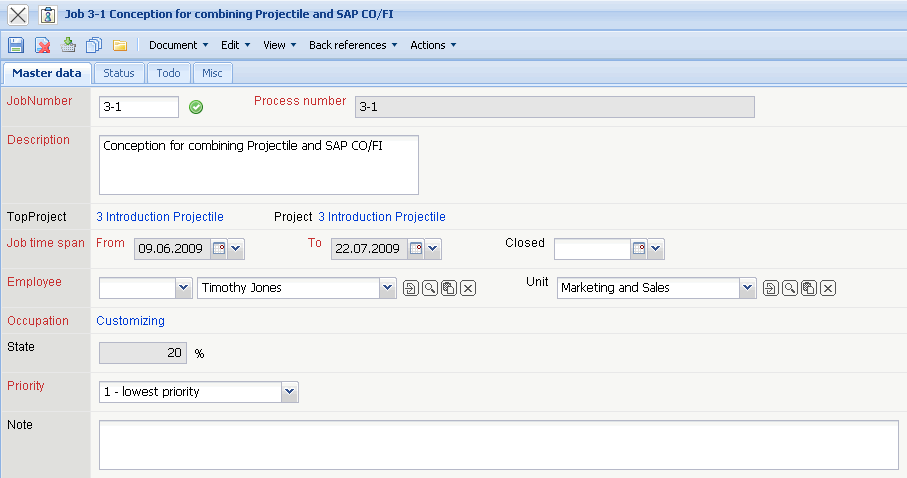Click the search magnifier next to Unit
907x478 pixels.
[x=789, y=288]
